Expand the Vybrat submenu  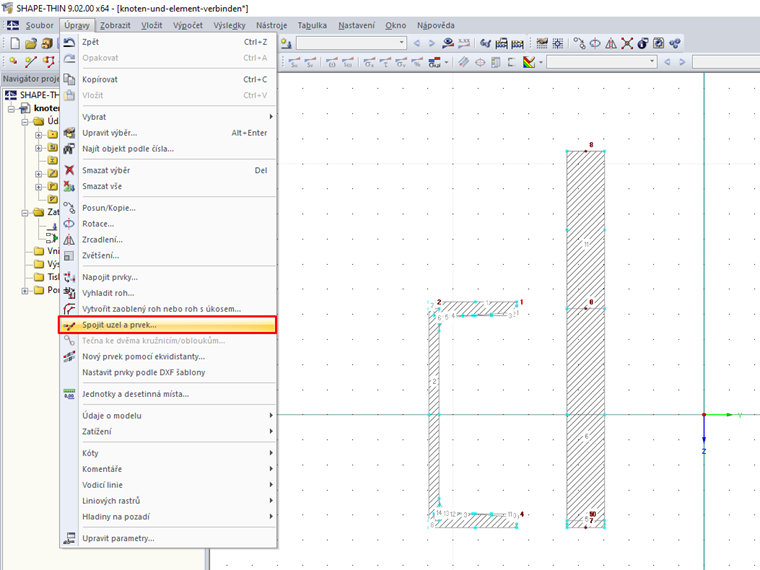176,117
